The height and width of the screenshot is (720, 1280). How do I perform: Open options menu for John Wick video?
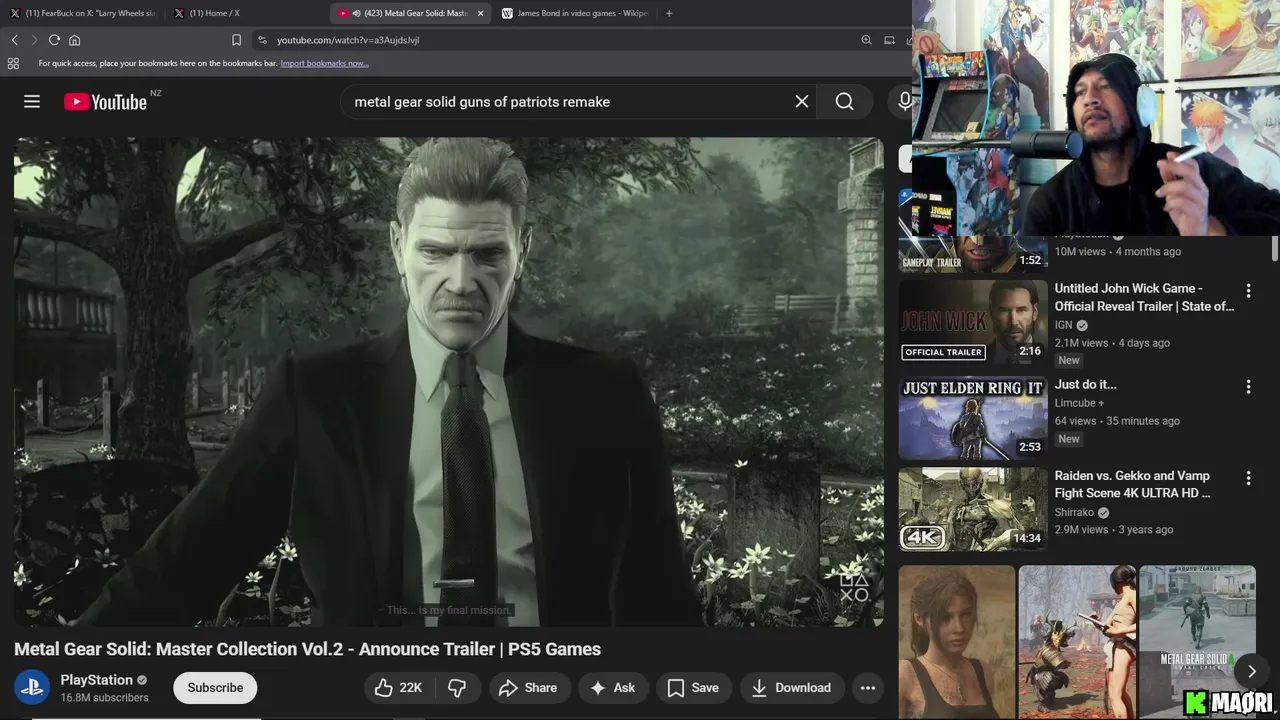point(1248,290)
